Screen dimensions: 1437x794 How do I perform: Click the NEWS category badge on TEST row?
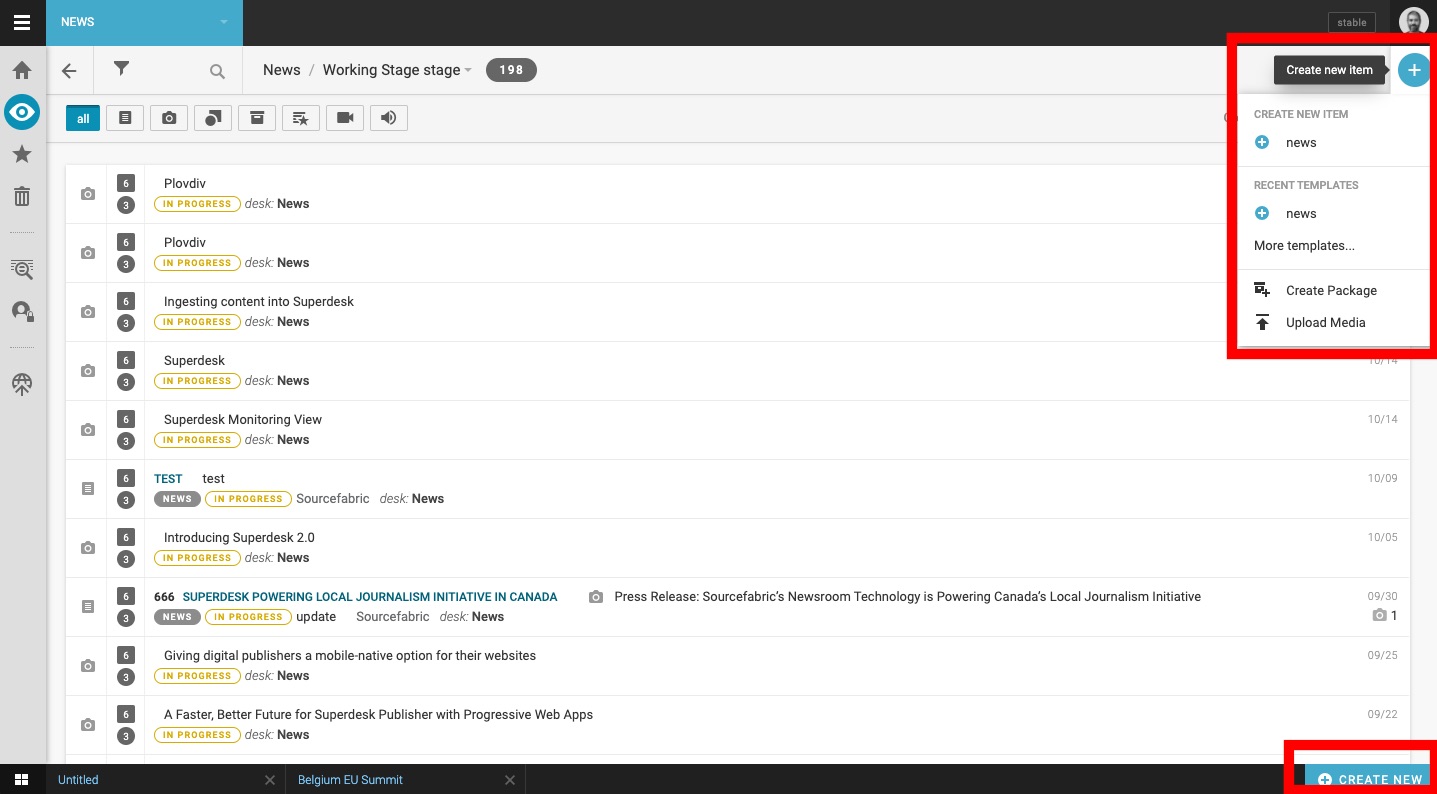click(177, 499)
